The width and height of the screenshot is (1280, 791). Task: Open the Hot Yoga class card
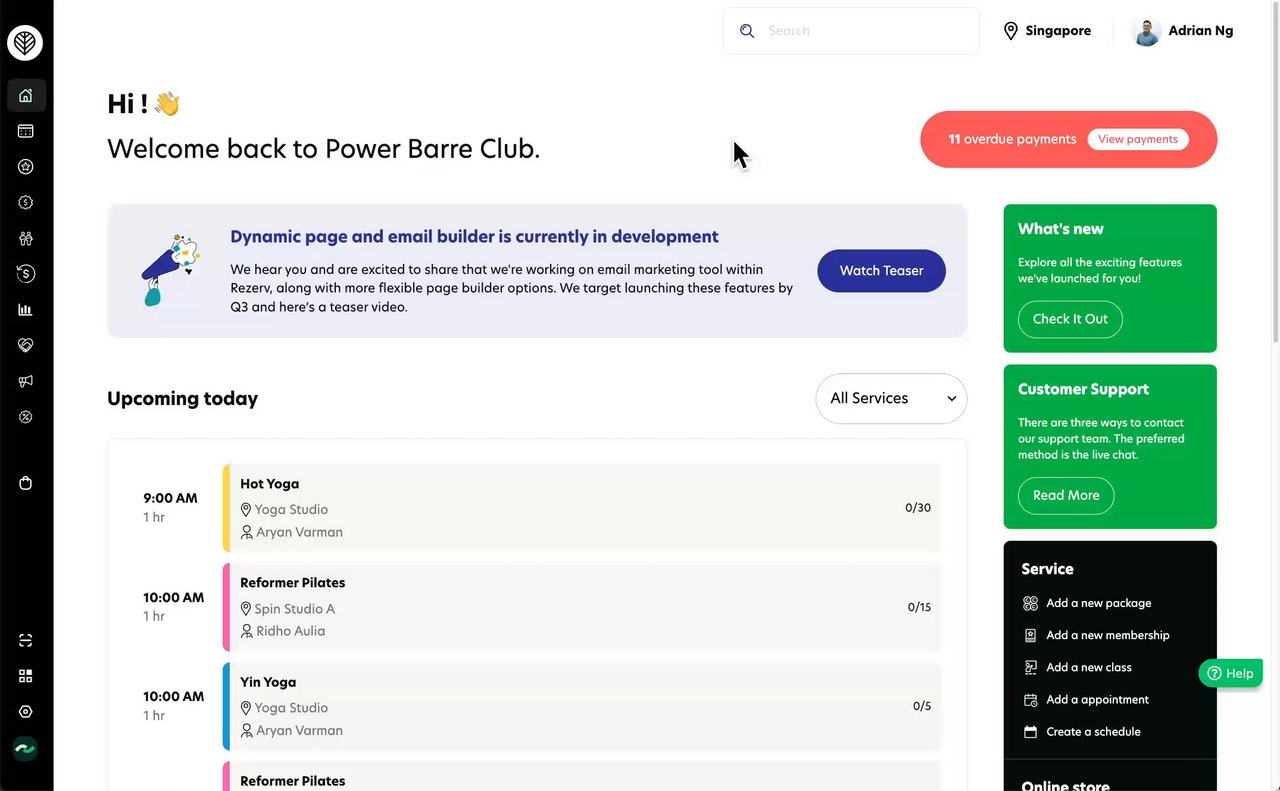click(581, 507)
